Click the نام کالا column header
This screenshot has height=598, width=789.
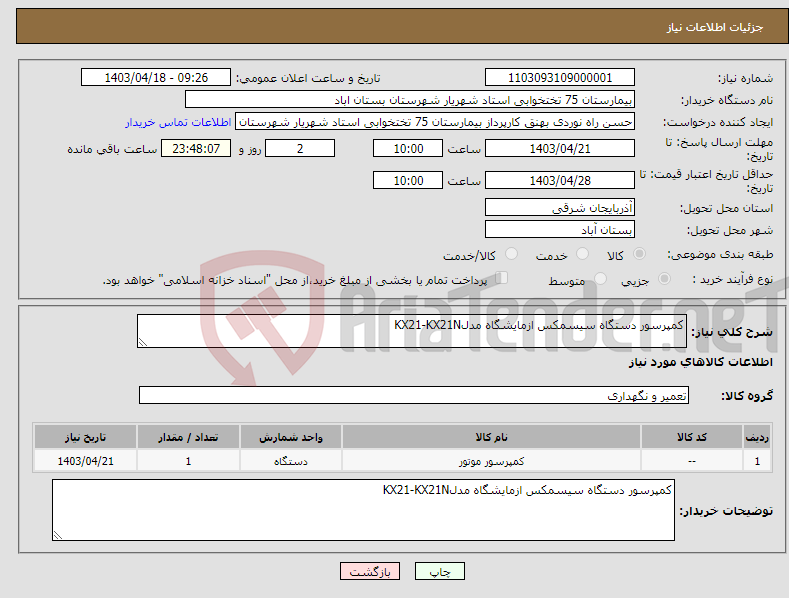[491, 436]
